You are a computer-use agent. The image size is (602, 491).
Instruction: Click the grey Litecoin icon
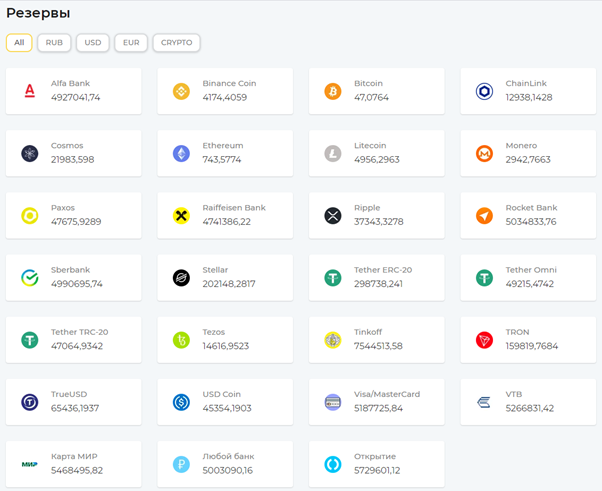pos(333,154)
